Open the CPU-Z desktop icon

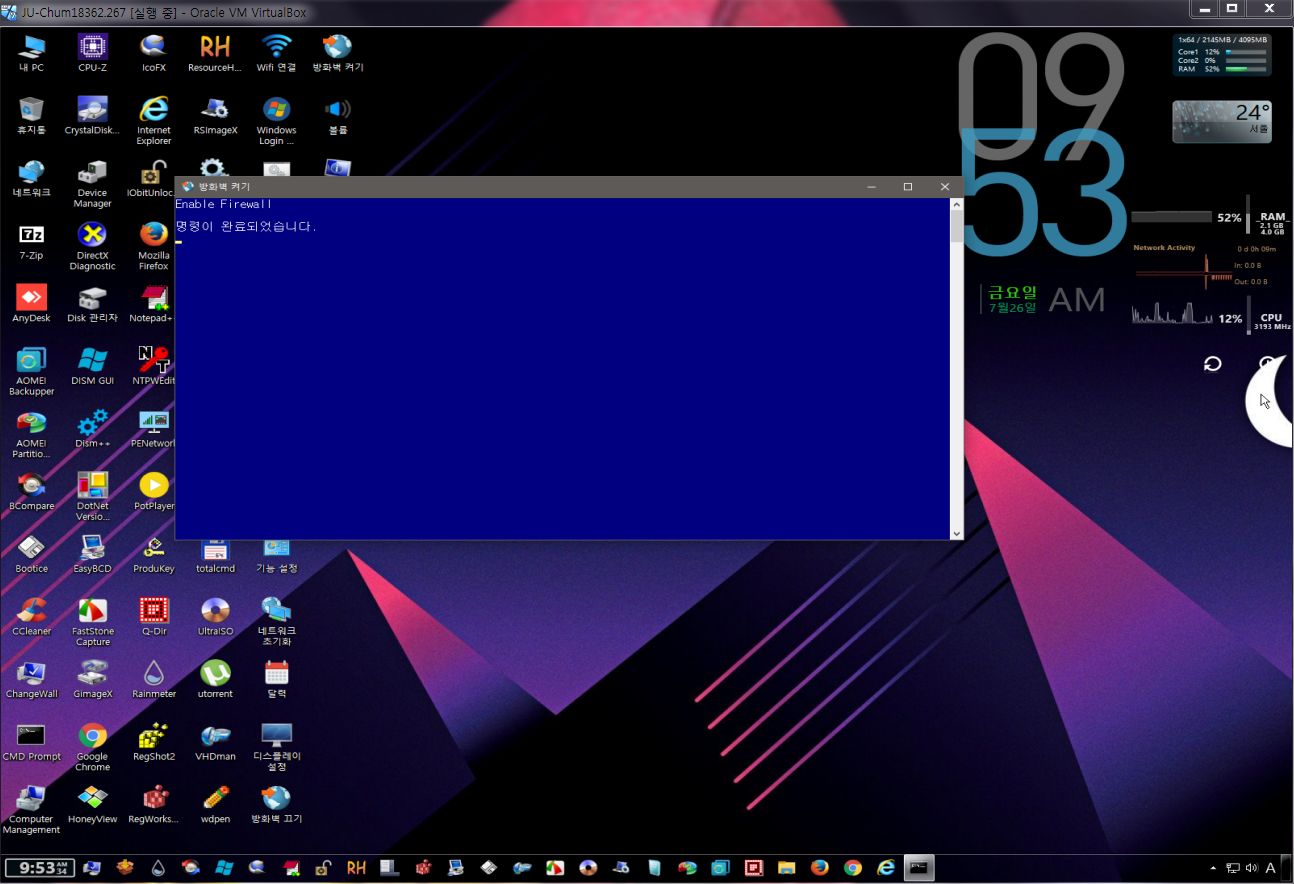(92, 53)
